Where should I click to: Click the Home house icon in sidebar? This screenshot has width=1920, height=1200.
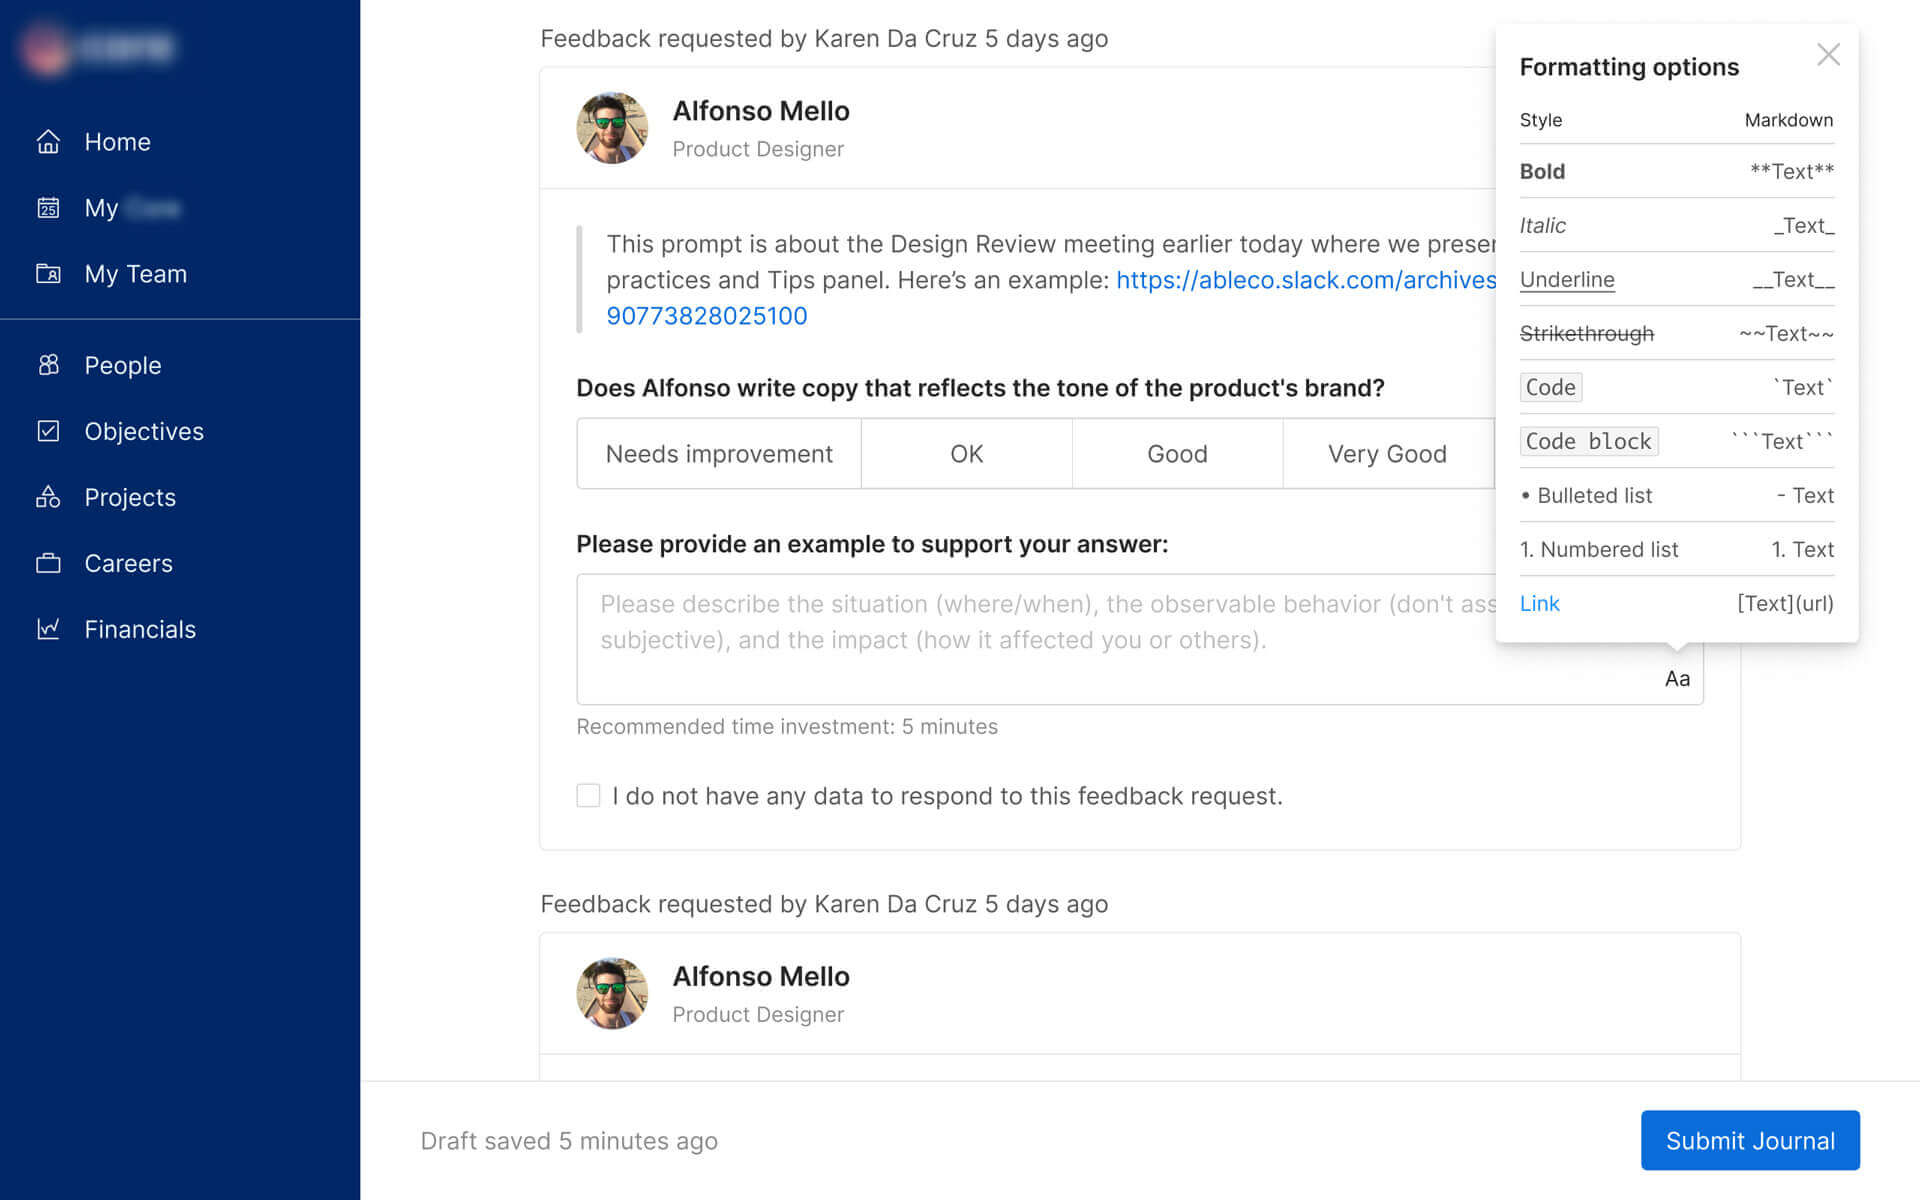tap(48, 142)
